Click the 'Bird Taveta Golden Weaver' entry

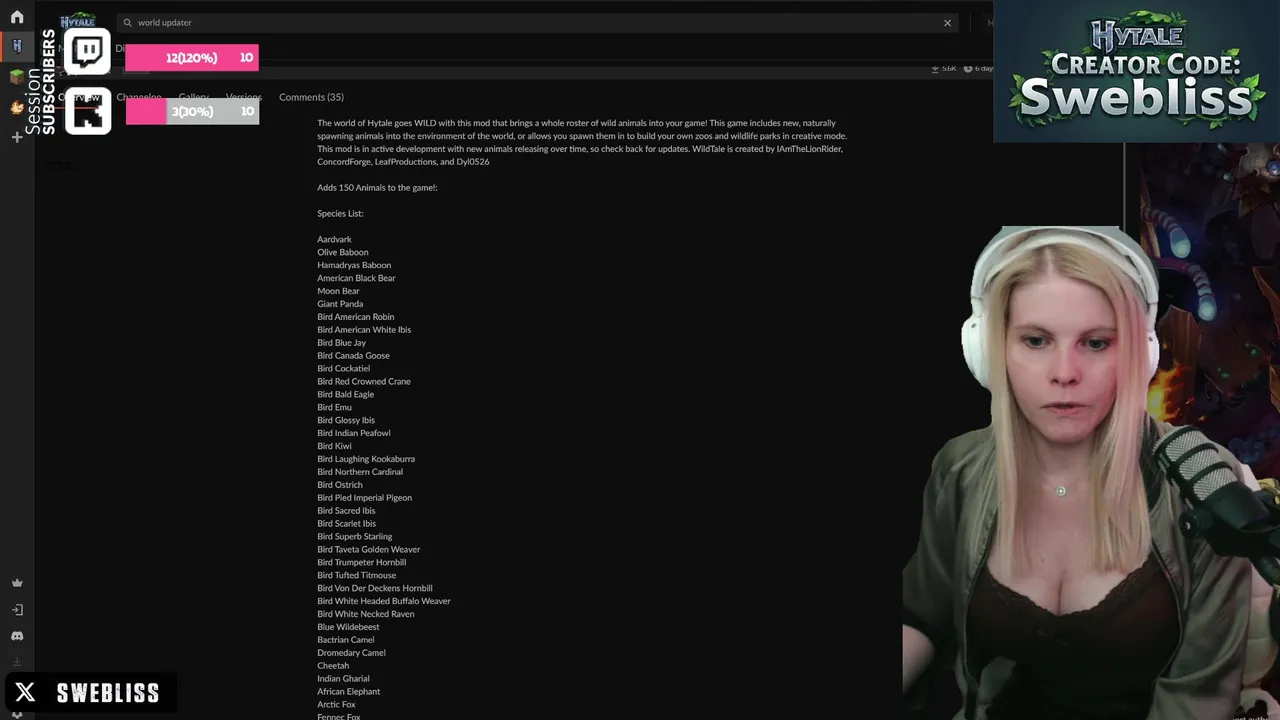pyautogui.click(x=369, y=550)
